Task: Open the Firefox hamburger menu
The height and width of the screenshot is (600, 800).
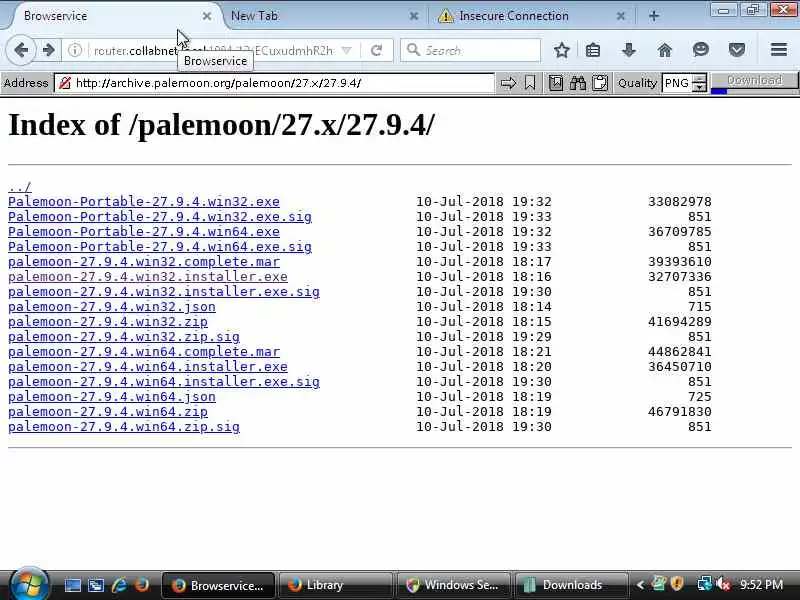Action: pyautogui.click(x=779, y=49)
